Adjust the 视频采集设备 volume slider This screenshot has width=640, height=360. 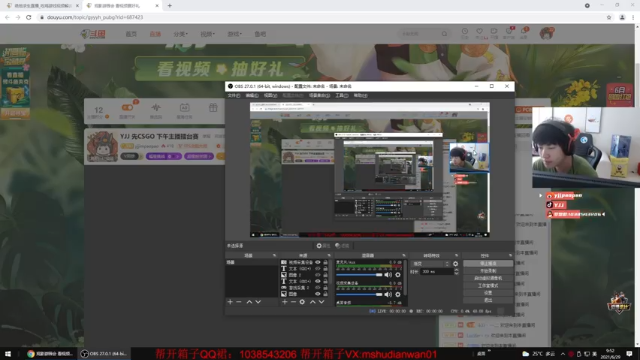[x=359, y=294]
